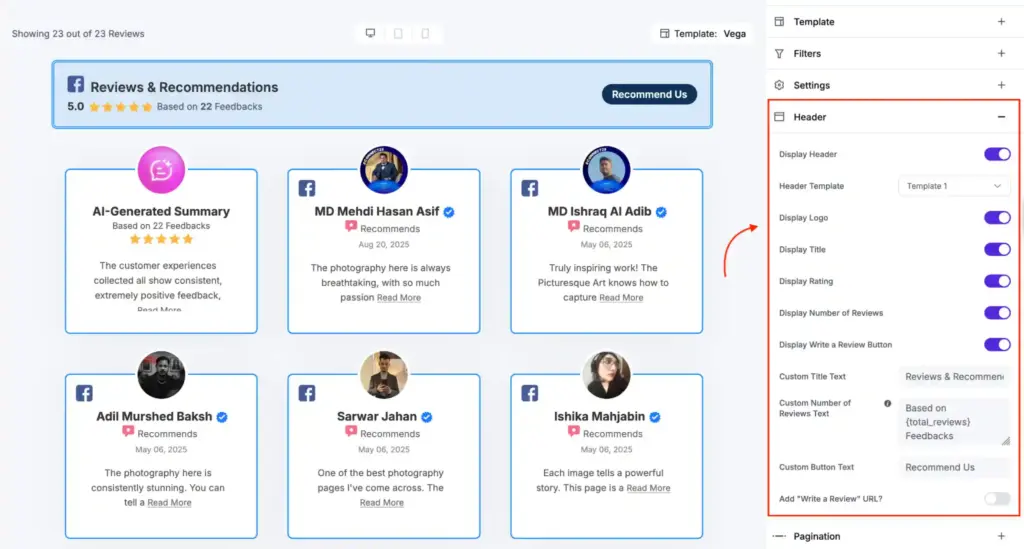
Task: Click MD Mehdi Hasan Asif profile photo
Action: point(384,170)
